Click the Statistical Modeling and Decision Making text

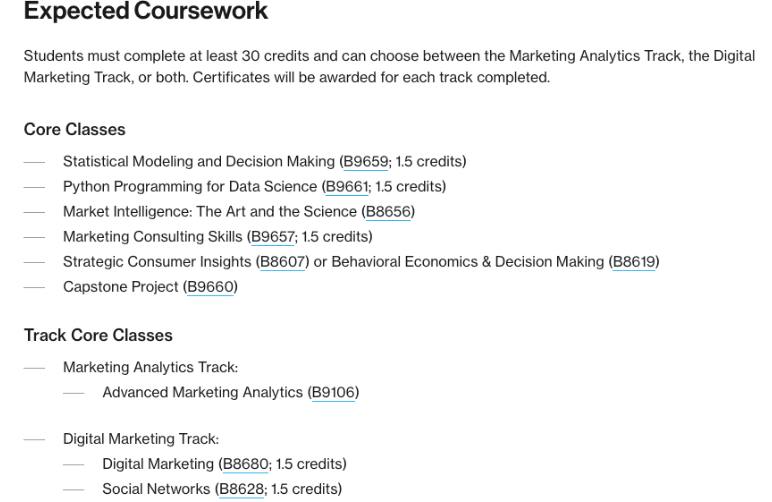pyautogui.click(x=198, y=161)
